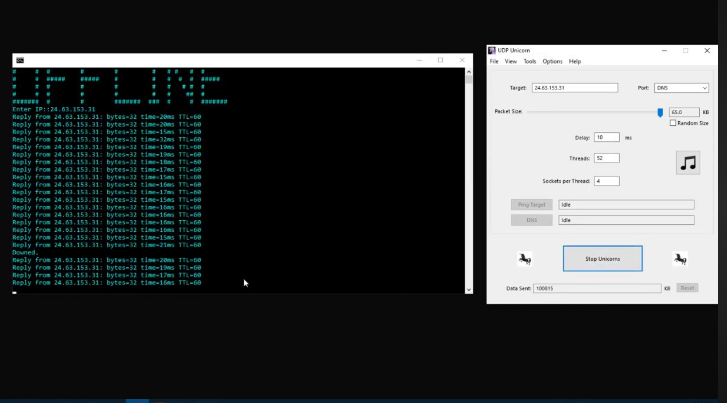
Task: Open the Port dropdown showing DNS
Action: click(x=681, y=88)
